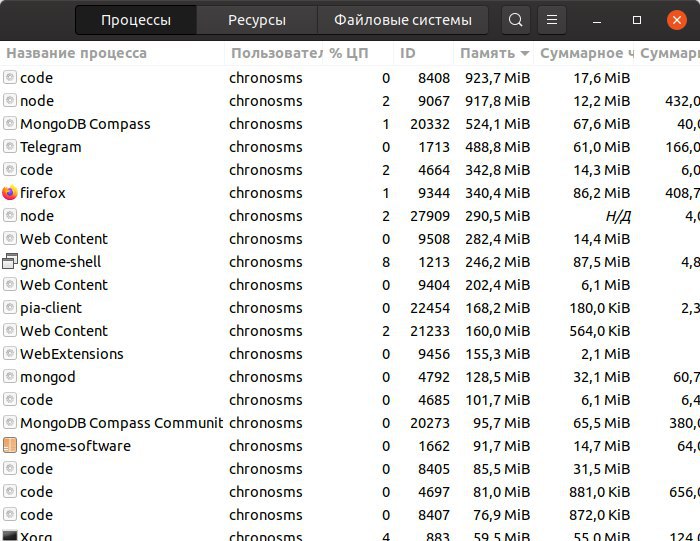
Task: Select the pia-client process name
Action: tap(51, 308)
